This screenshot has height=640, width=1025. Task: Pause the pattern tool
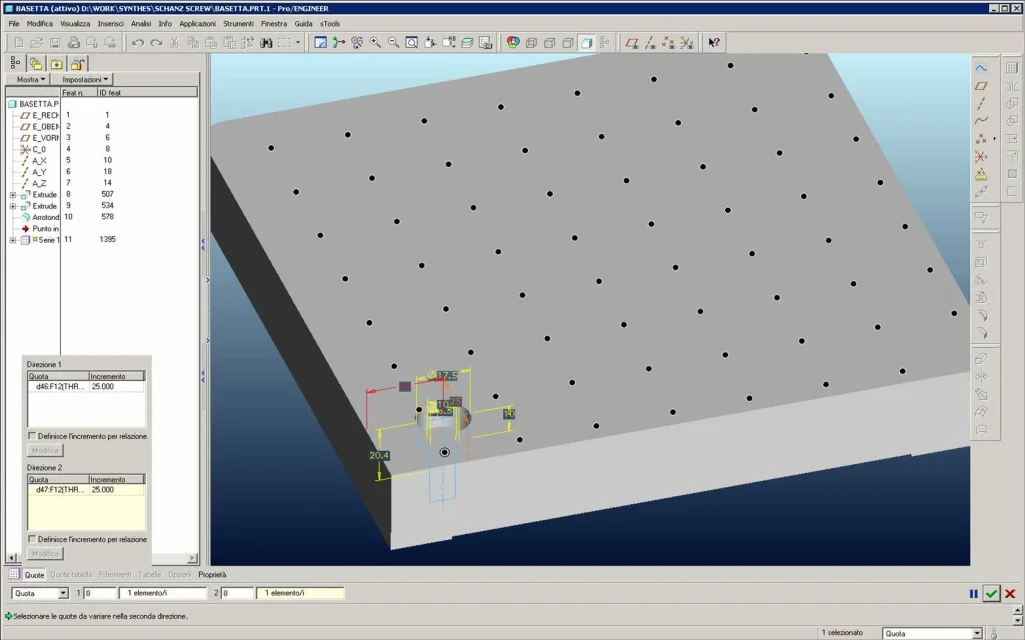coord(973,594)
